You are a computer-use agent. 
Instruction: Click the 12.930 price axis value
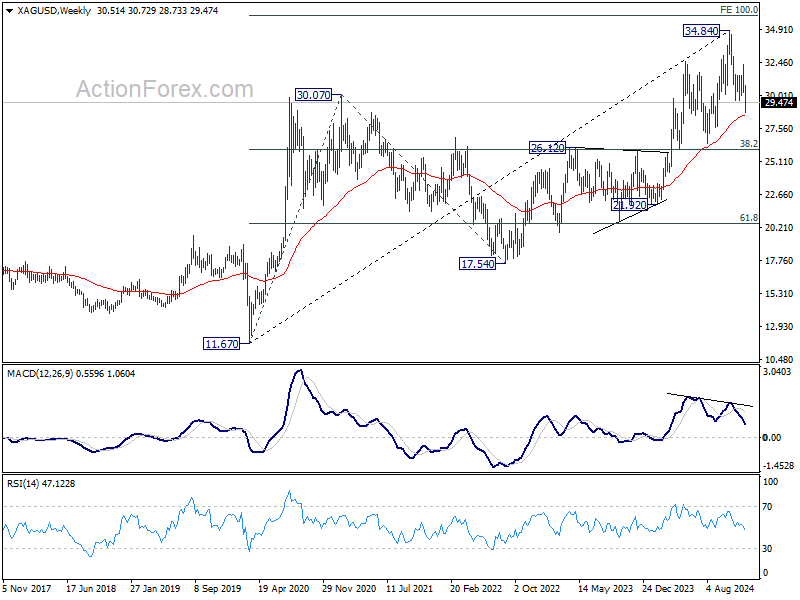[779, 327]
